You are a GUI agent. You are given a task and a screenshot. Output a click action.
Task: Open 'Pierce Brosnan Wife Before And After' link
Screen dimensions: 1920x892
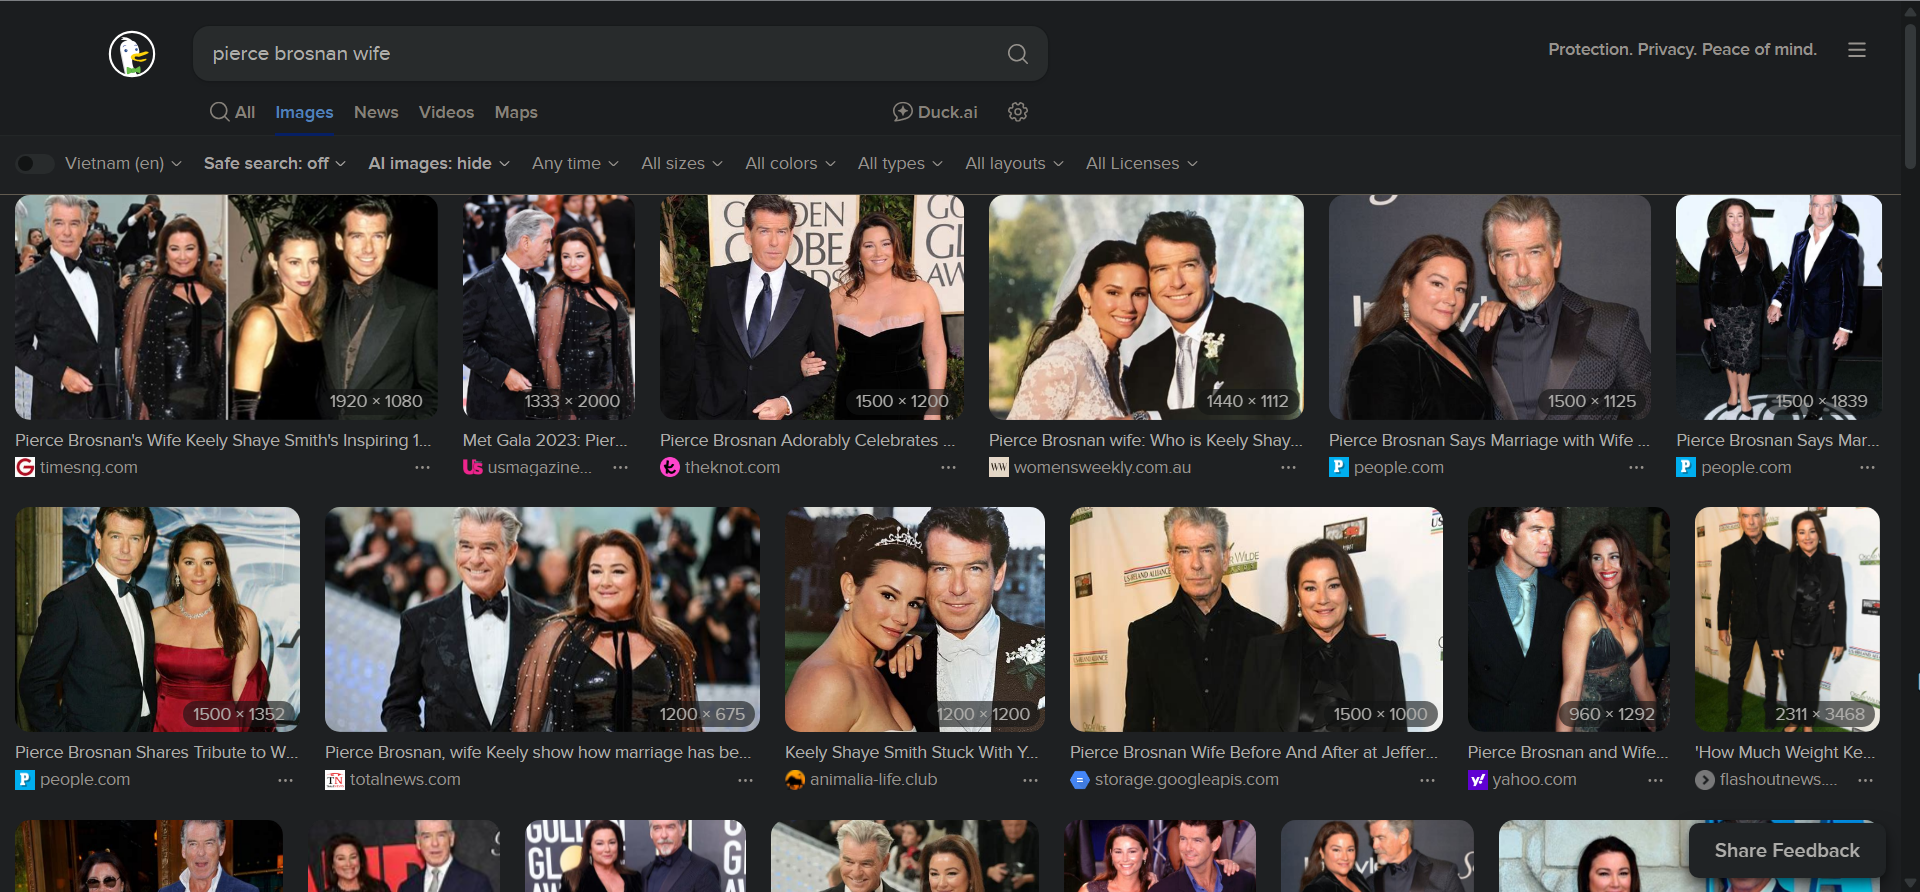[x=1254, y=752]
